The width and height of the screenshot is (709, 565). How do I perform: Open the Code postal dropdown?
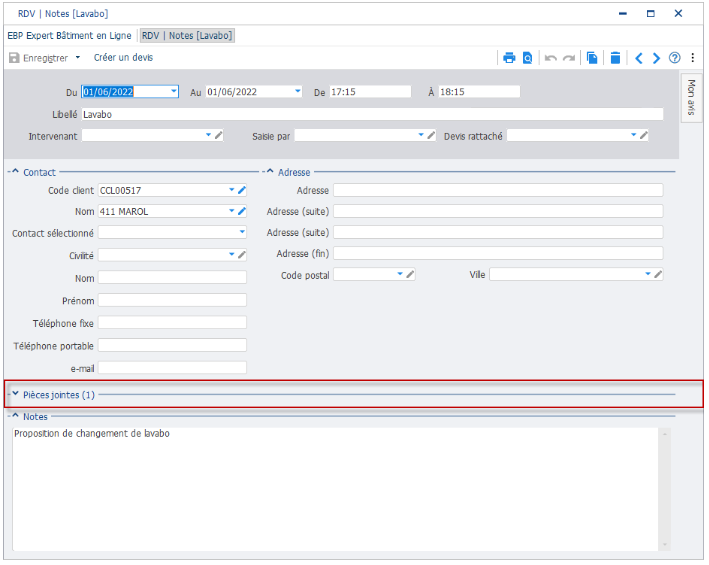(x=400, y=274)
